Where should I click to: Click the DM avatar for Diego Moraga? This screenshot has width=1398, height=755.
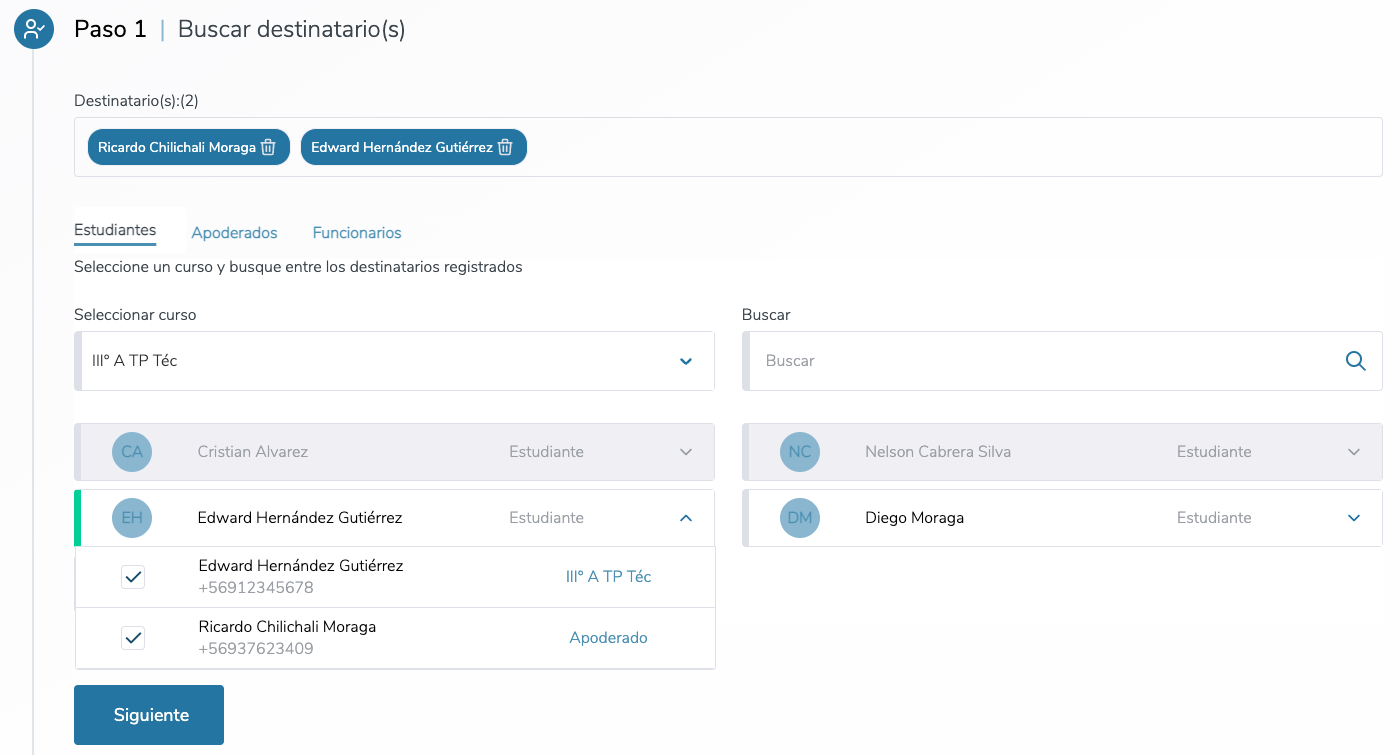(800, 518)
